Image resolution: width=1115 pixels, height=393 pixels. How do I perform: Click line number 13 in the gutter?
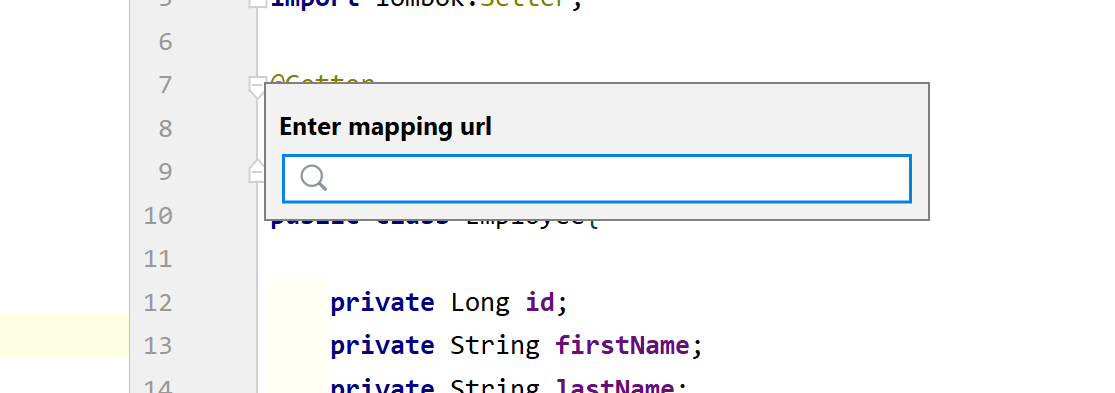click(x=158, y=346)
